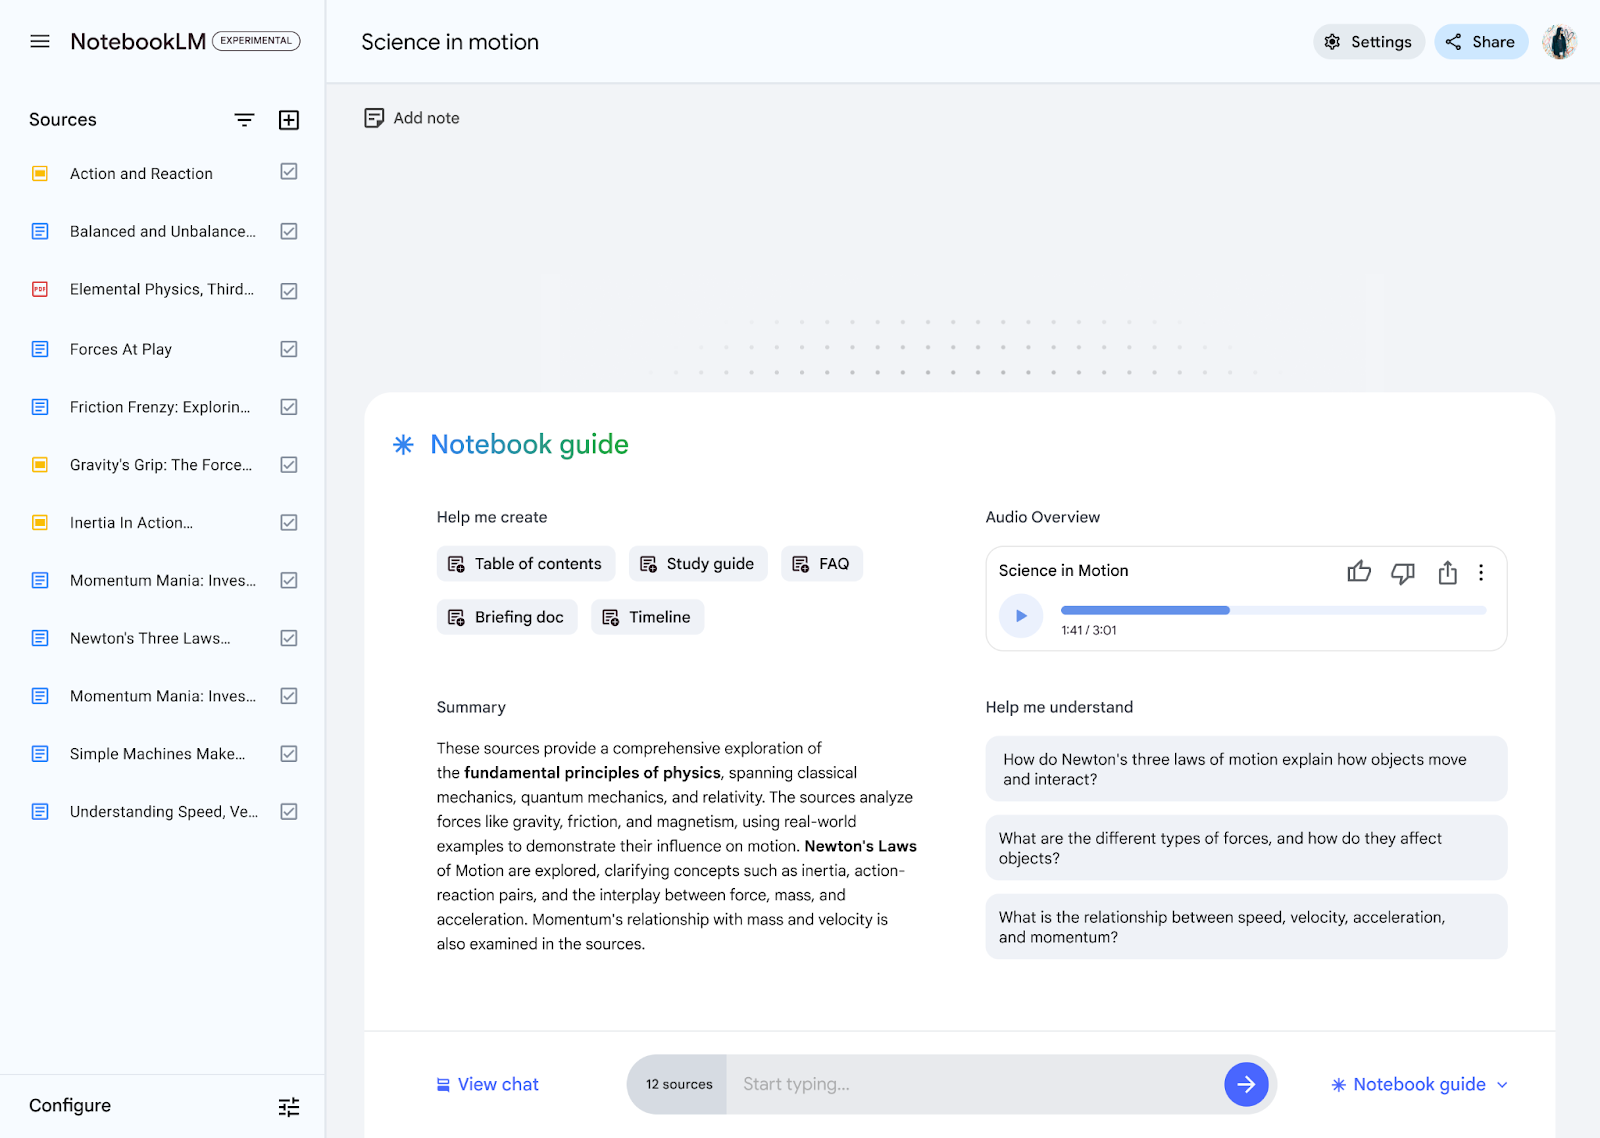The image size is (1600, 1138).
Task: Open the Share dialog
Action: [1481, 41]
